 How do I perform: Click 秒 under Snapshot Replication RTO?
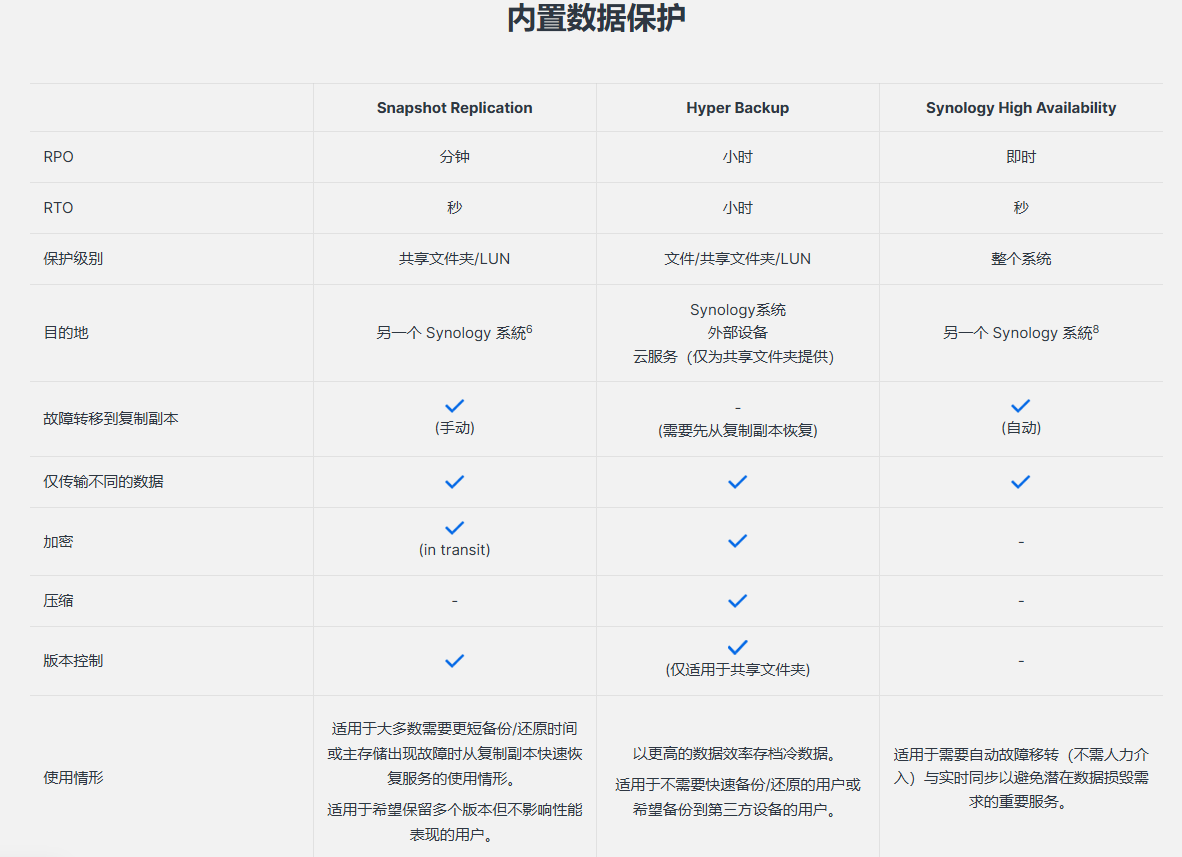[x=455, y=207]
